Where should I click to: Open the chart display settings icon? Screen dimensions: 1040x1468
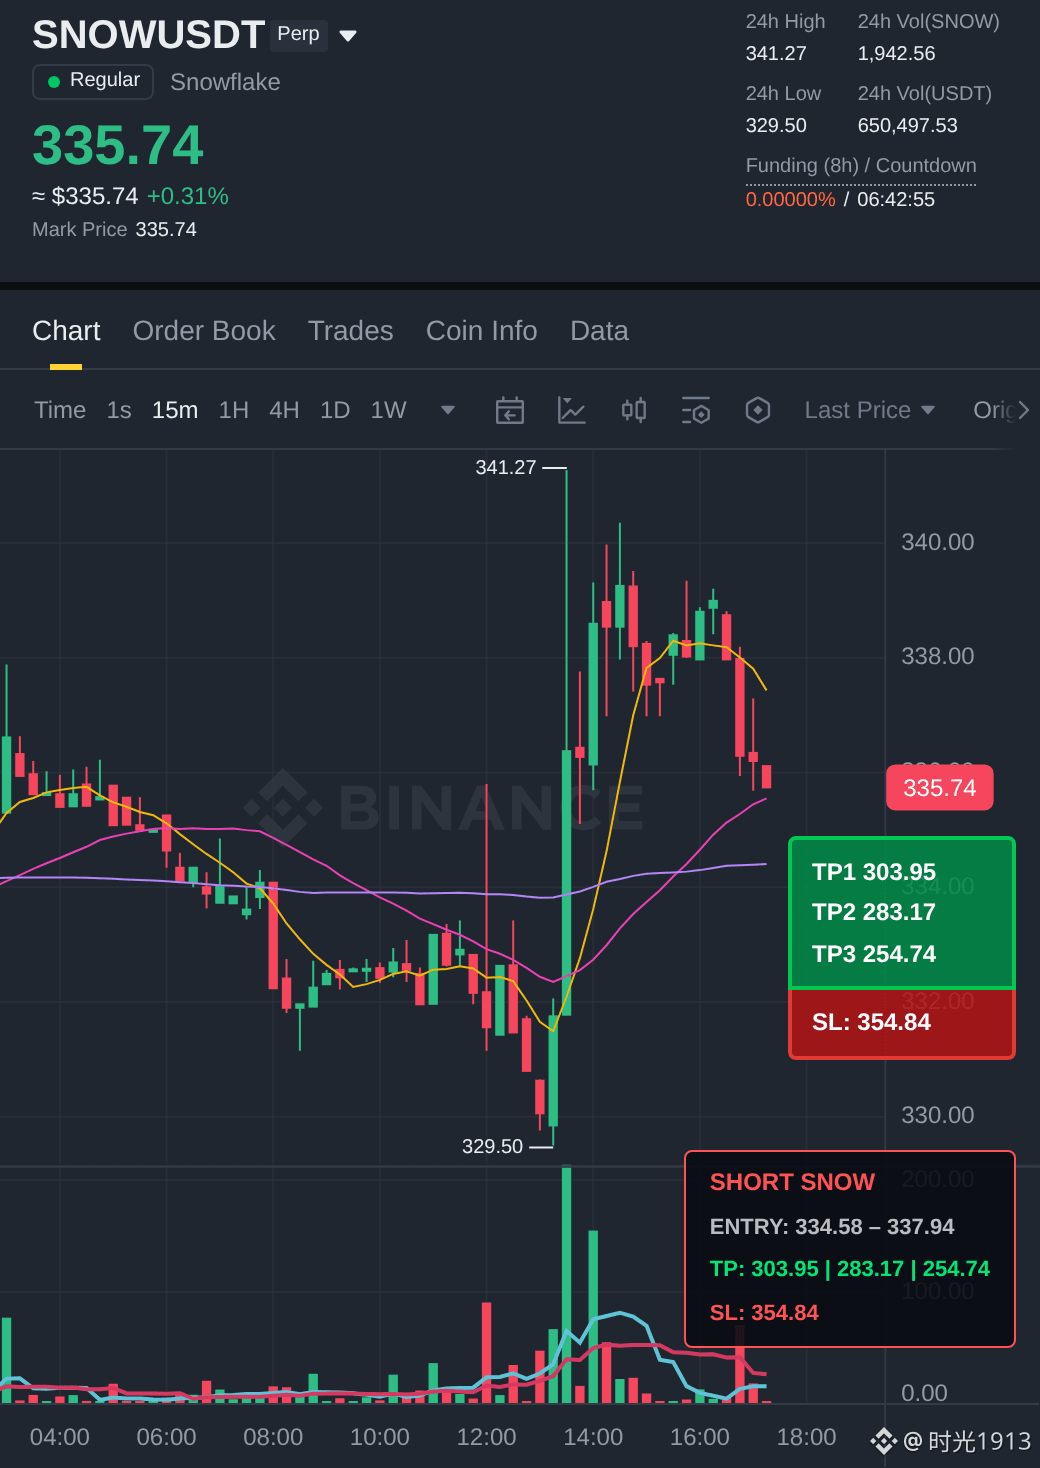[696, 410]
